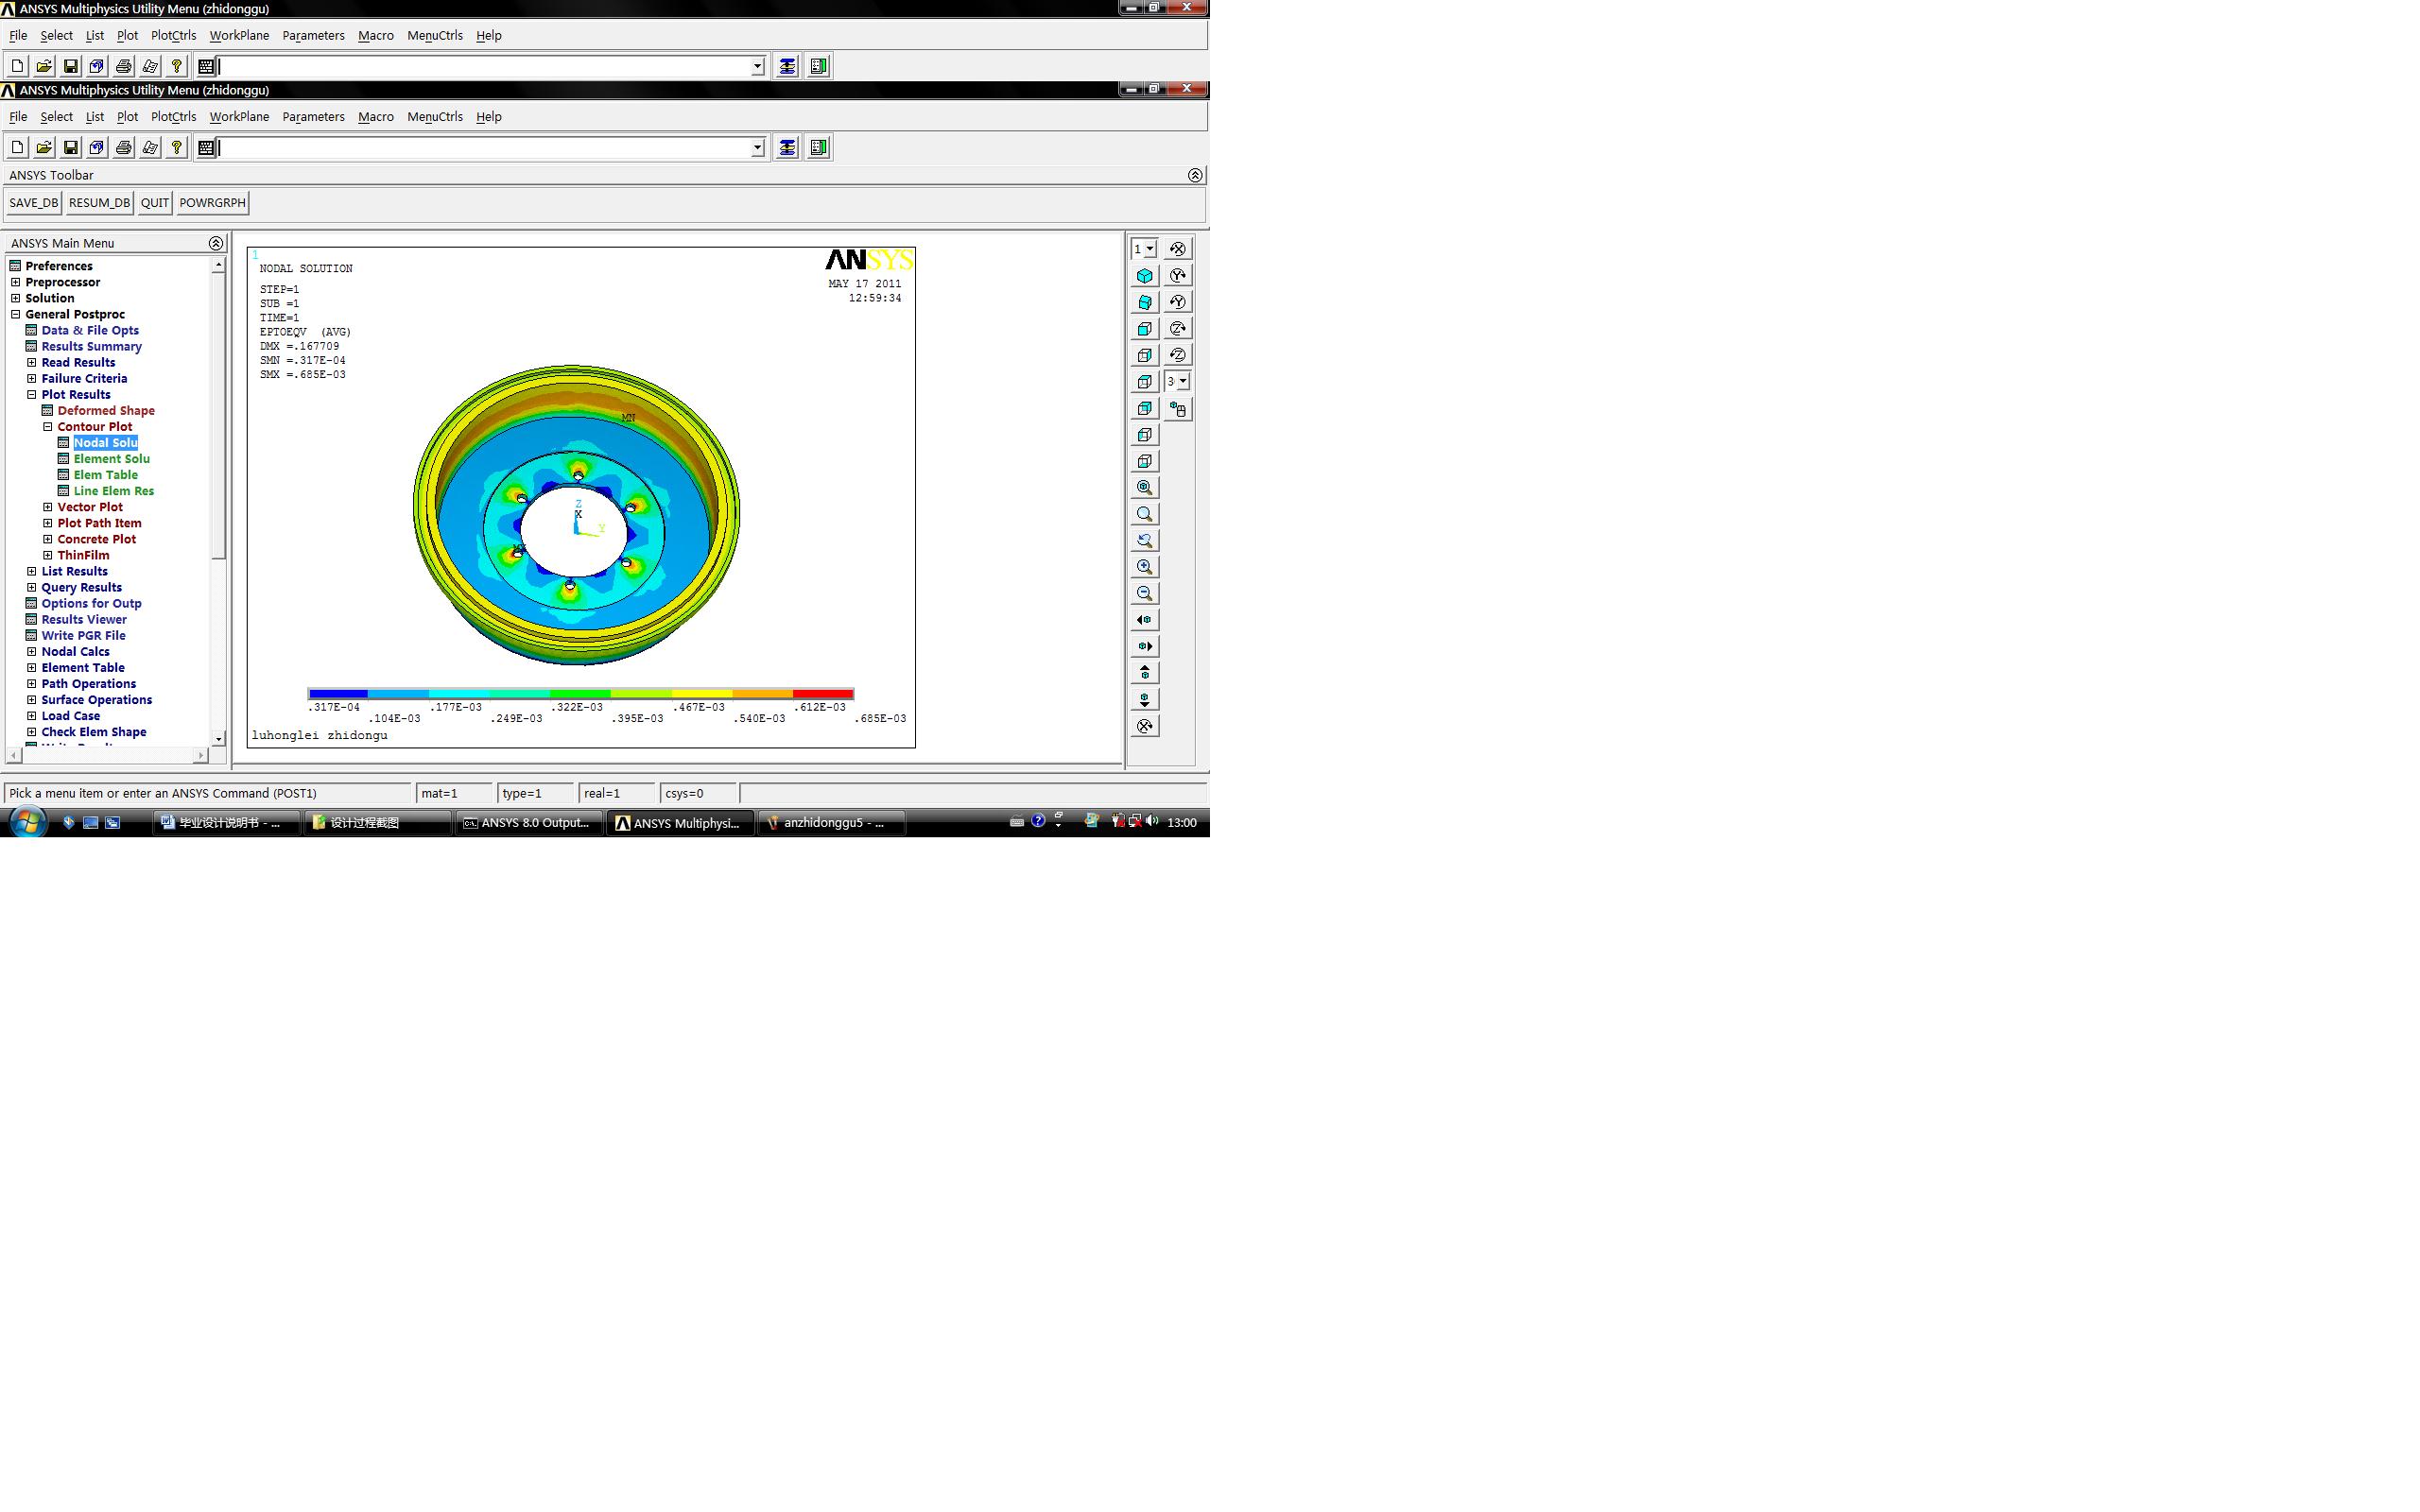Collapse the ANSYS Main Menu panel chevron
Screen dimensions: 2420x1512
[216, 243]
